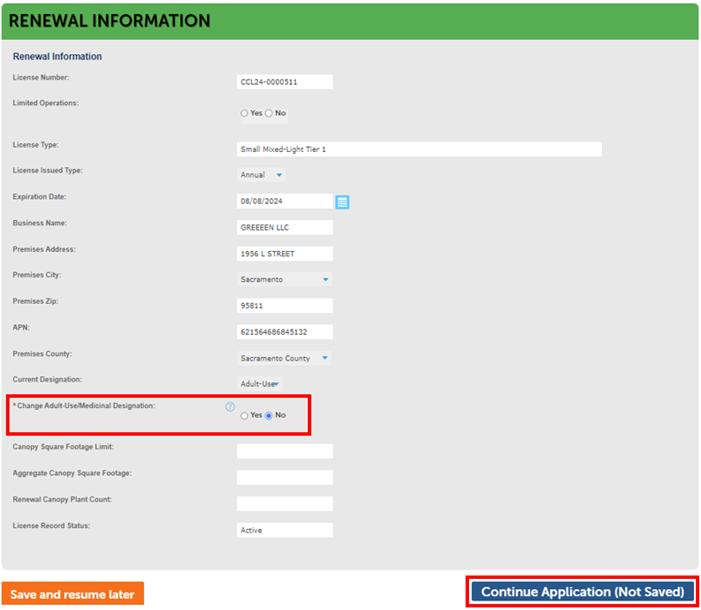
Task: Select Yes for Limited Operations
Action: tap(244, 113)
